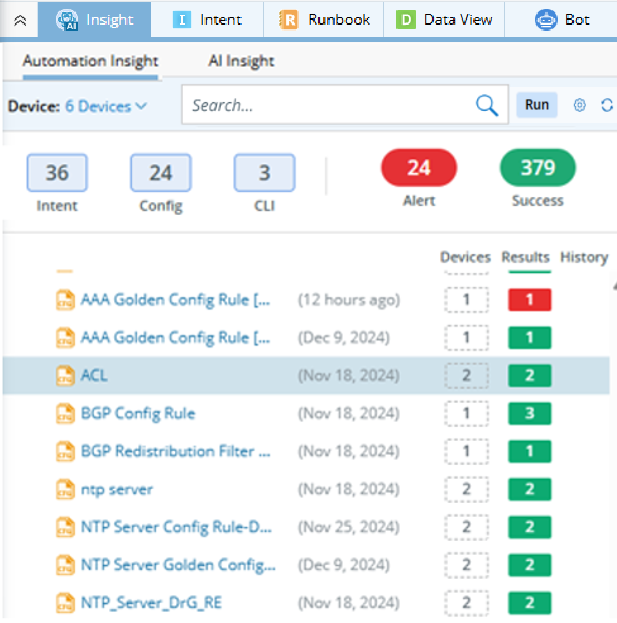Open AAA Golden Config Rule from 12 hours ago
Screen dimensions: 617x623
pyautogui.click(x=175, y=300)
